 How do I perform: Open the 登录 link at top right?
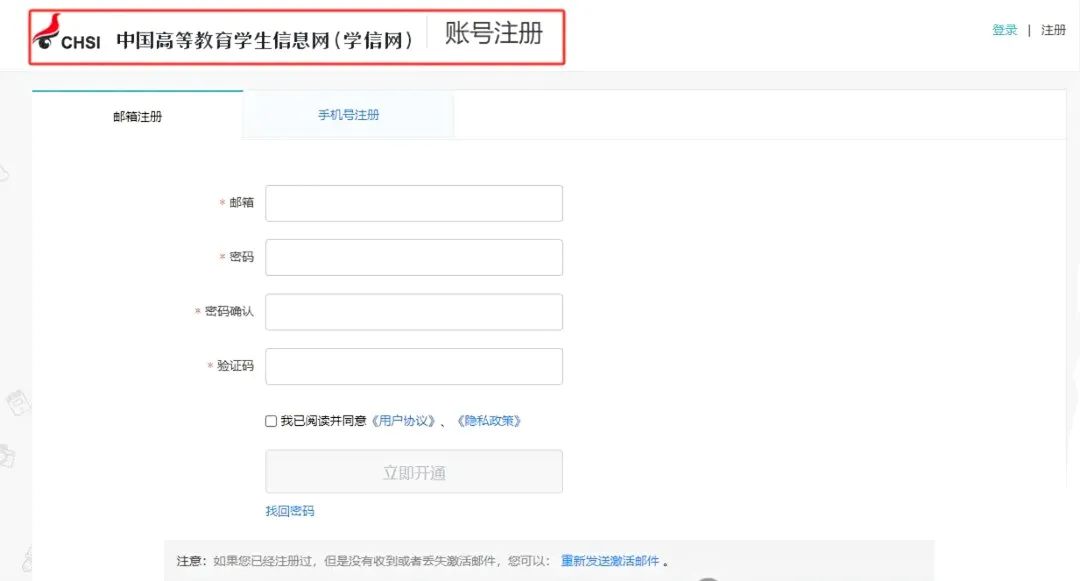(1004, 30)
